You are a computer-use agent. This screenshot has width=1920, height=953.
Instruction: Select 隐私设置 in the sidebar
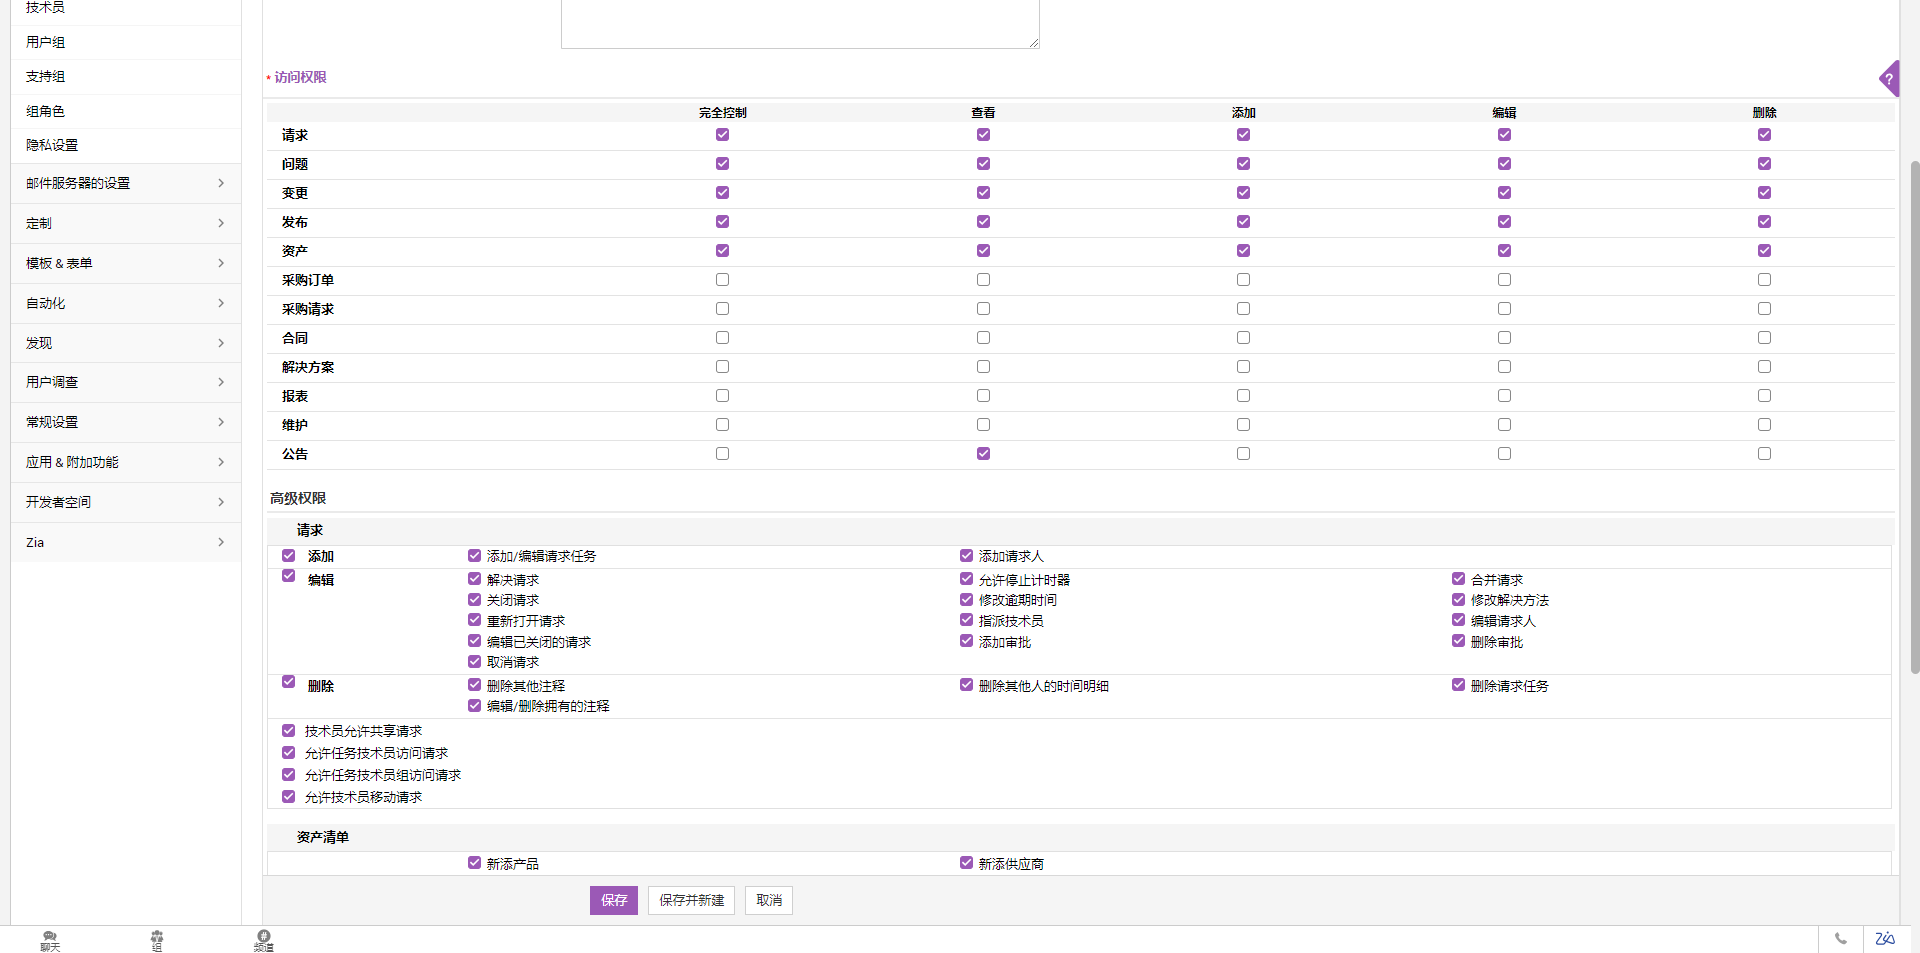pos(52,145)
